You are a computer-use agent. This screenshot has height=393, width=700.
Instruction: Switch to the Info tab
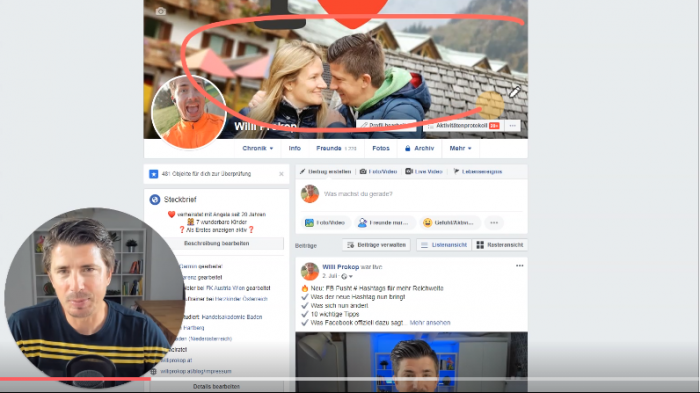295,148
